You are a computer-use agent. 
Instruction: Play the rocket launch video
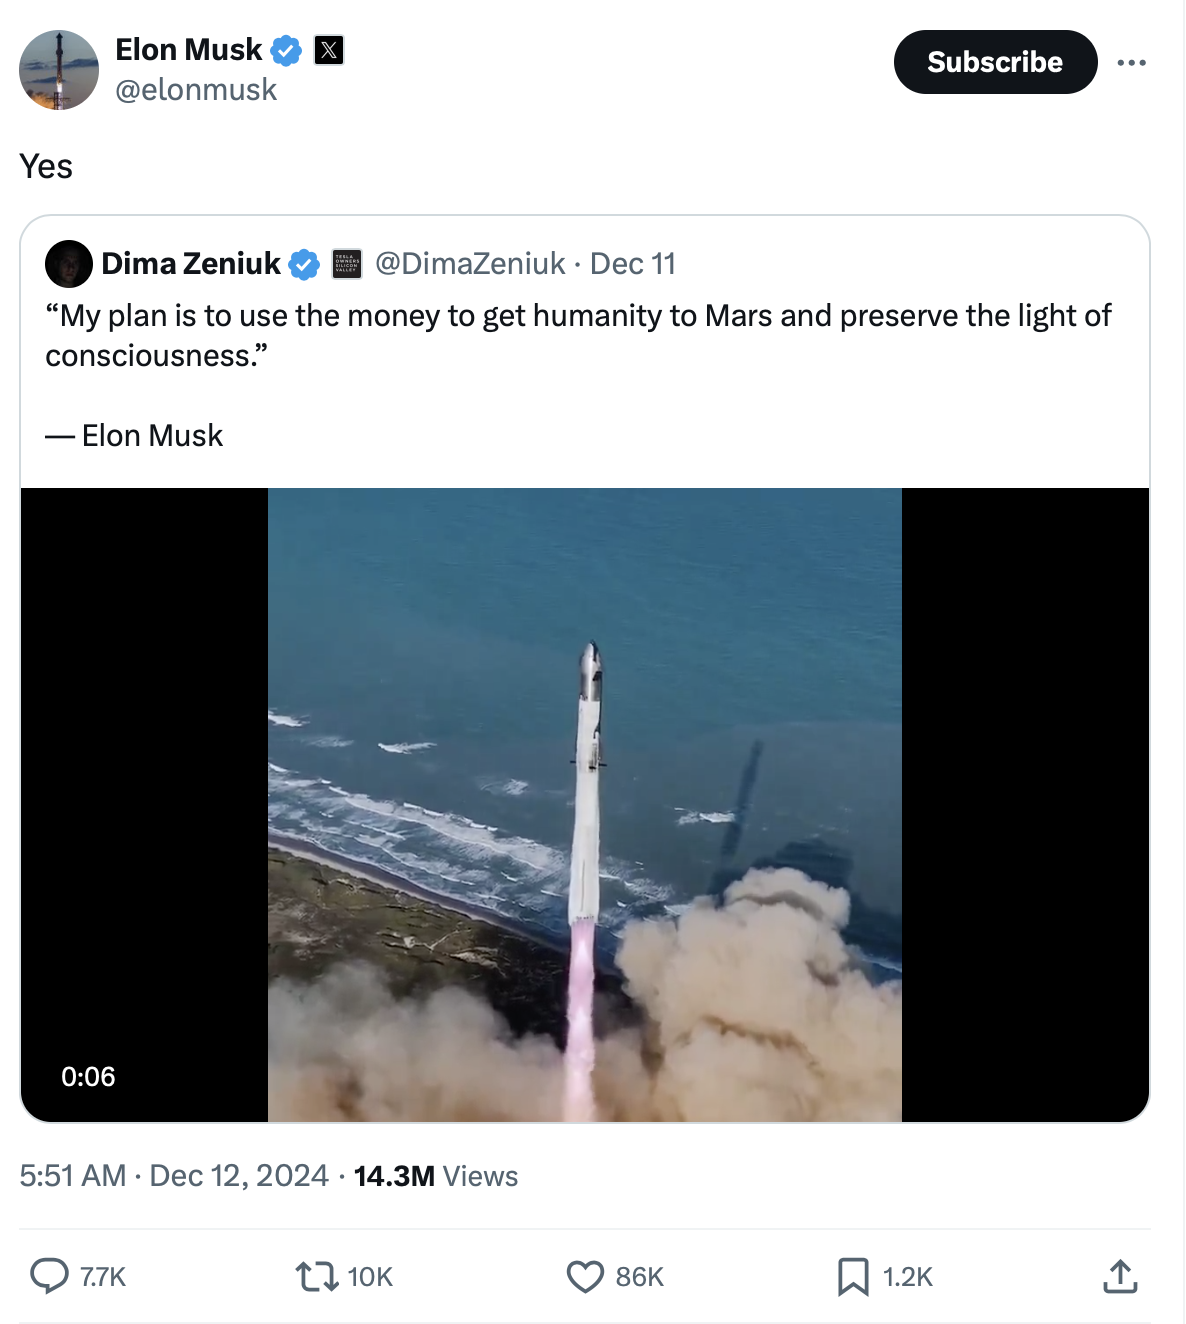tap(584, 804)
